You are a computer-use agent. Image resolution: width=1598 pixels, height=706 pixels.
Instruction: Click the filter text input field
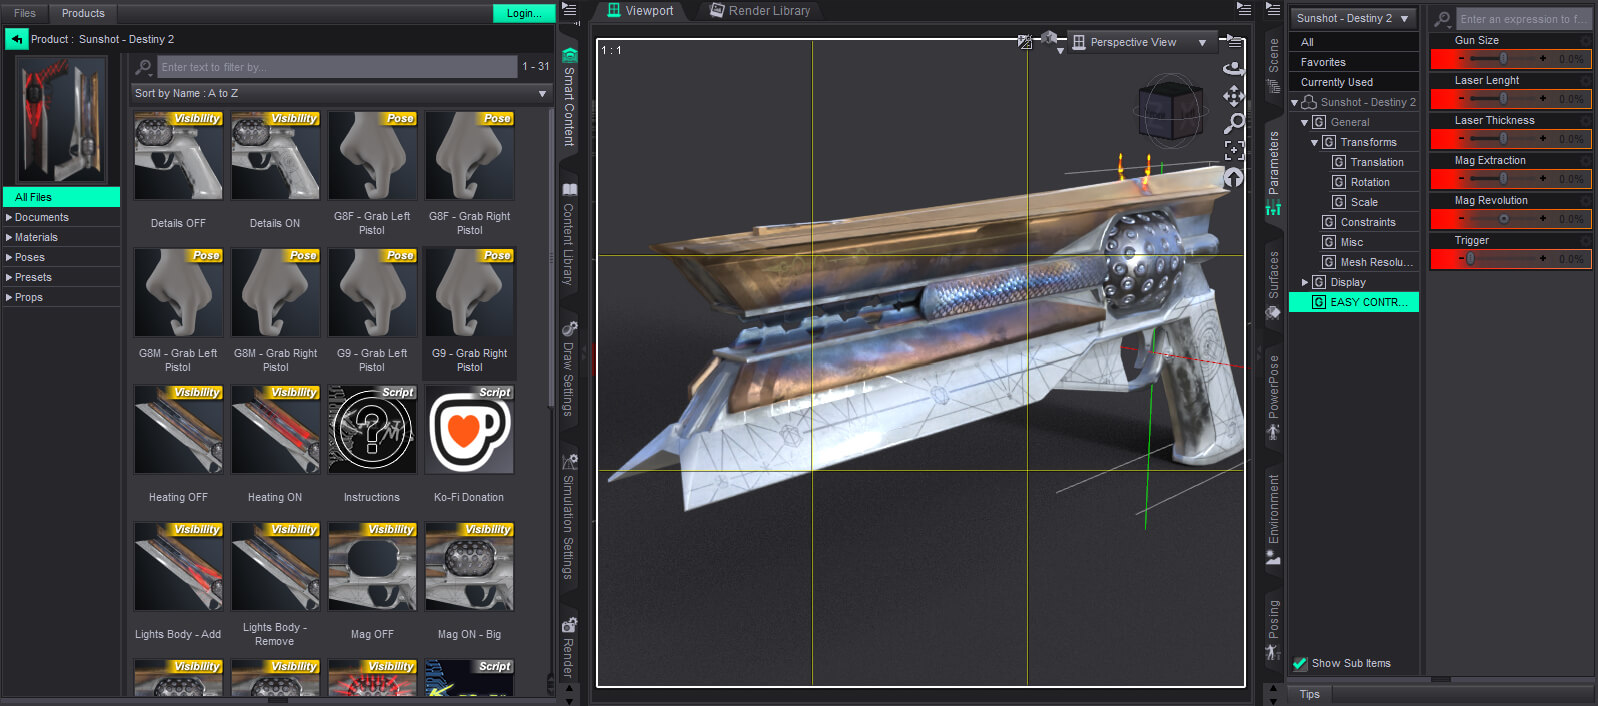337,67
